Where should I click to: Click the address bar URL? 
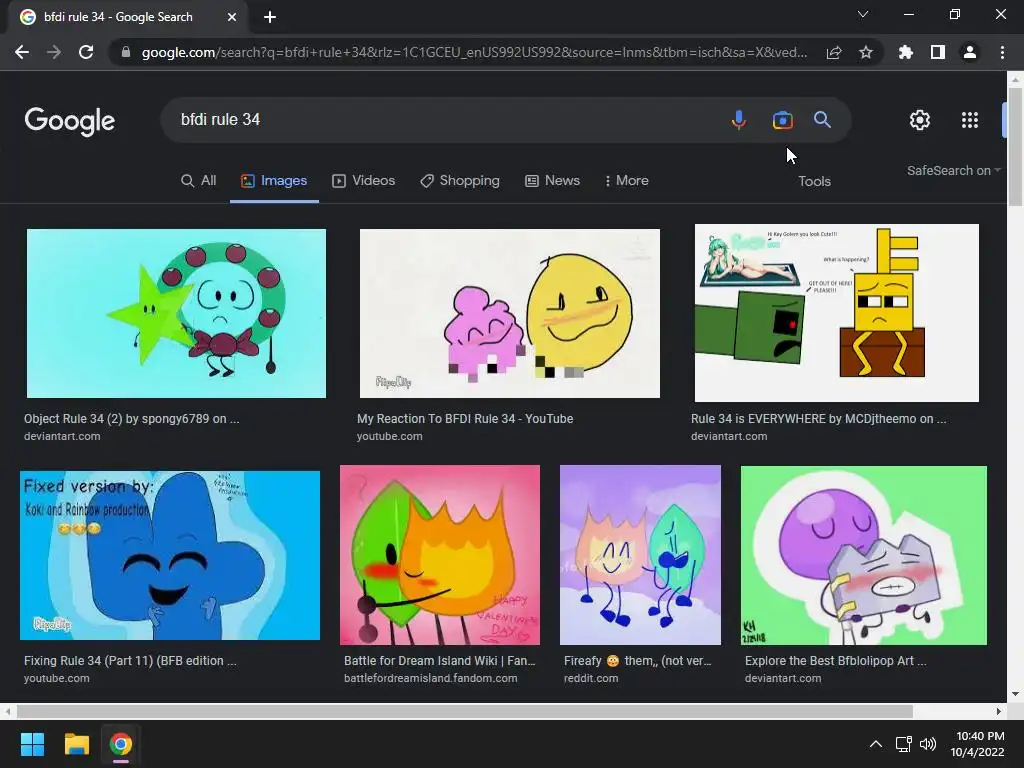475,52
